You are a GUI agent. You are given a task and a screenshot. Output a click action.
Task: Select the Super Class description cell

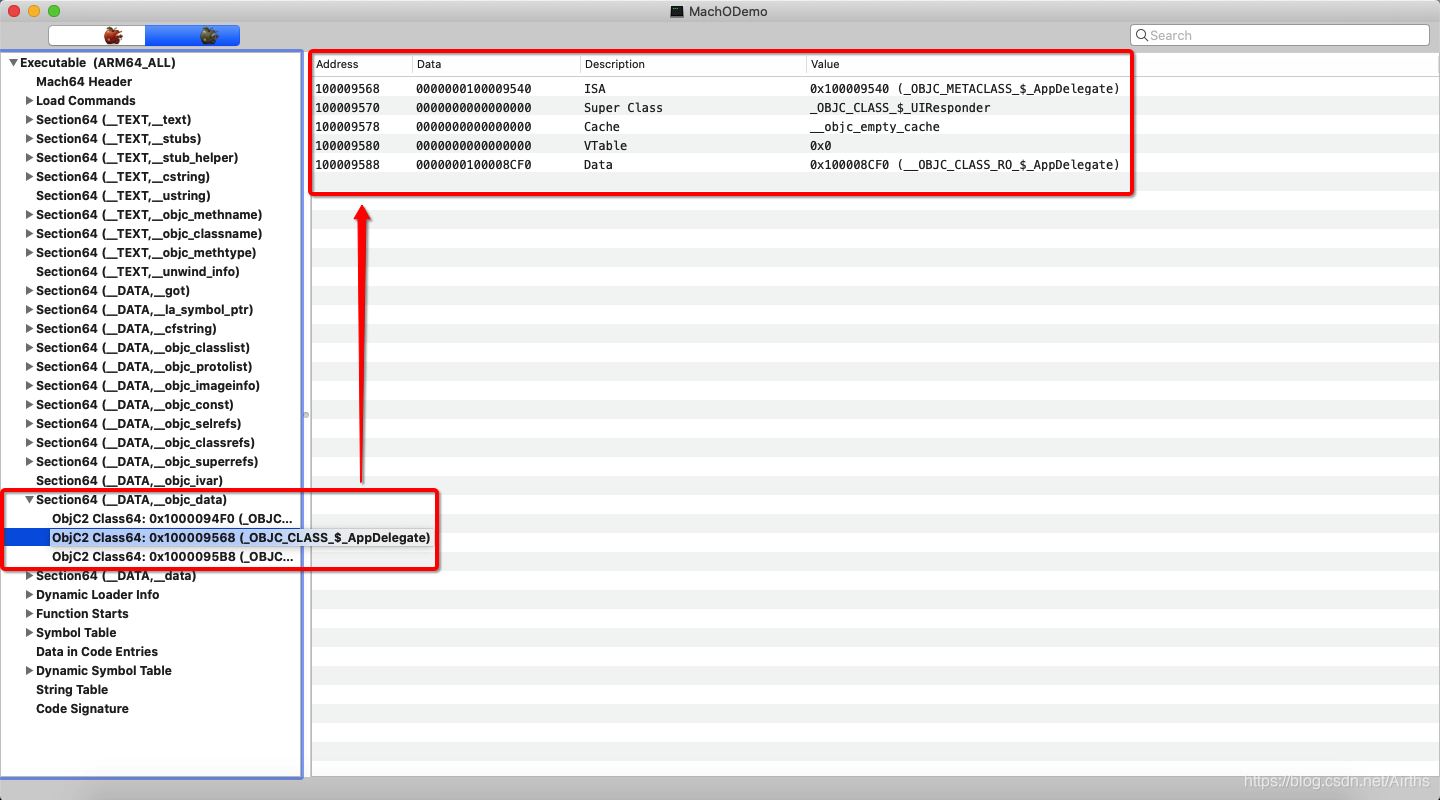click(623, 108)
